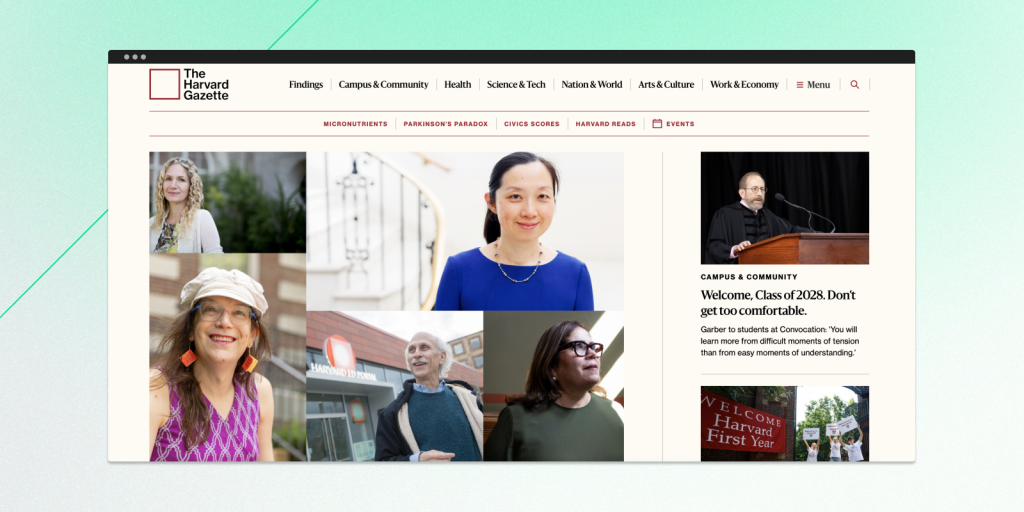This screenshot has height=512, width=1024.
Task: Click the hamburger Menu icon
Action: click(x=799, y=85)
